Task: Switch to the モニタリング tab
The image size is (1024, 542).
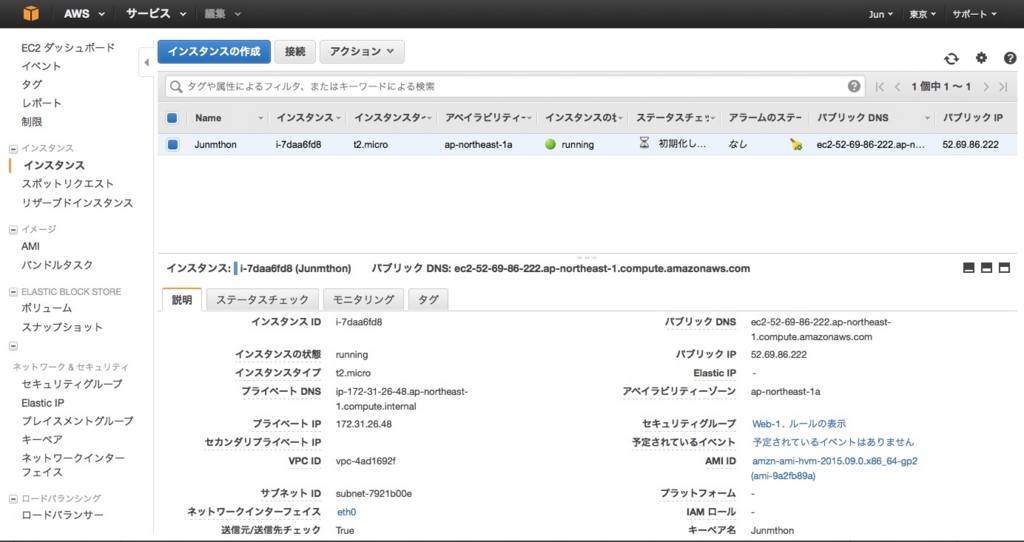Action: pos(364,300)
